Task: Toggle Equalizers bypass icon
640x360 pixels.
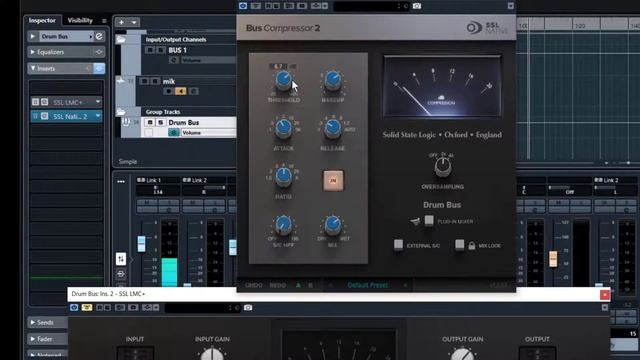Action: click(99, 52)
